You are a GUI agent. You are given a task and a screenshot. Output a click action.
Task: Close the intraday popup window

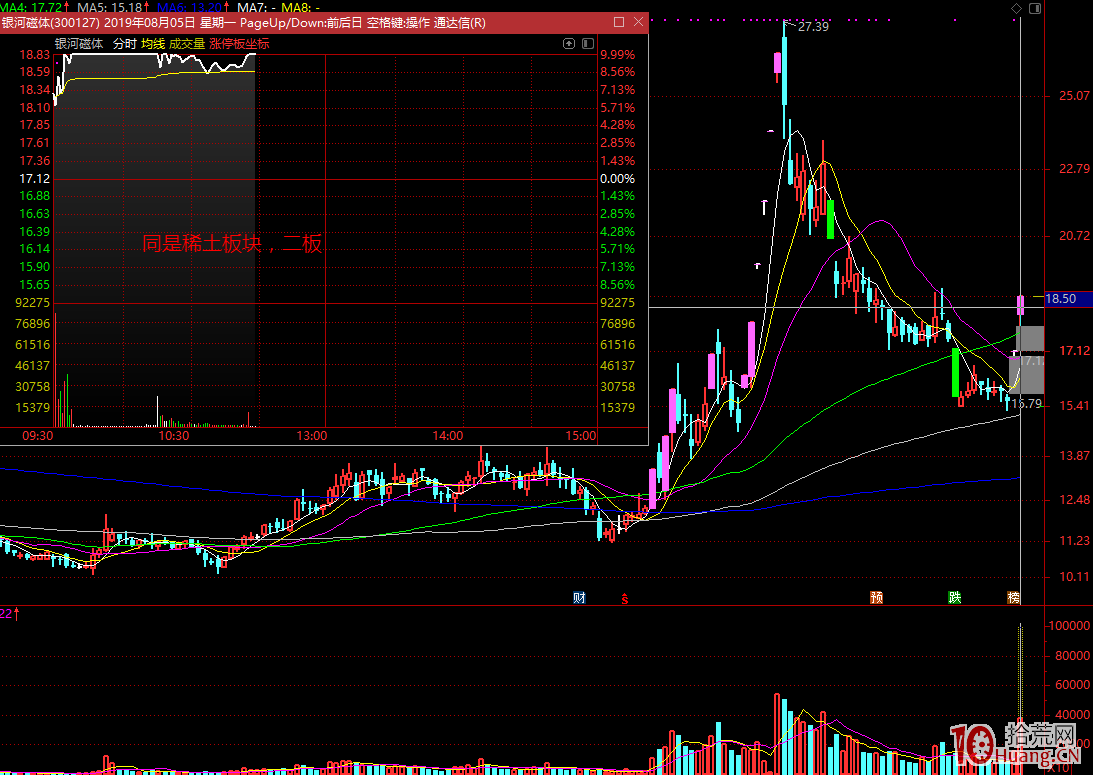(637, 22)
